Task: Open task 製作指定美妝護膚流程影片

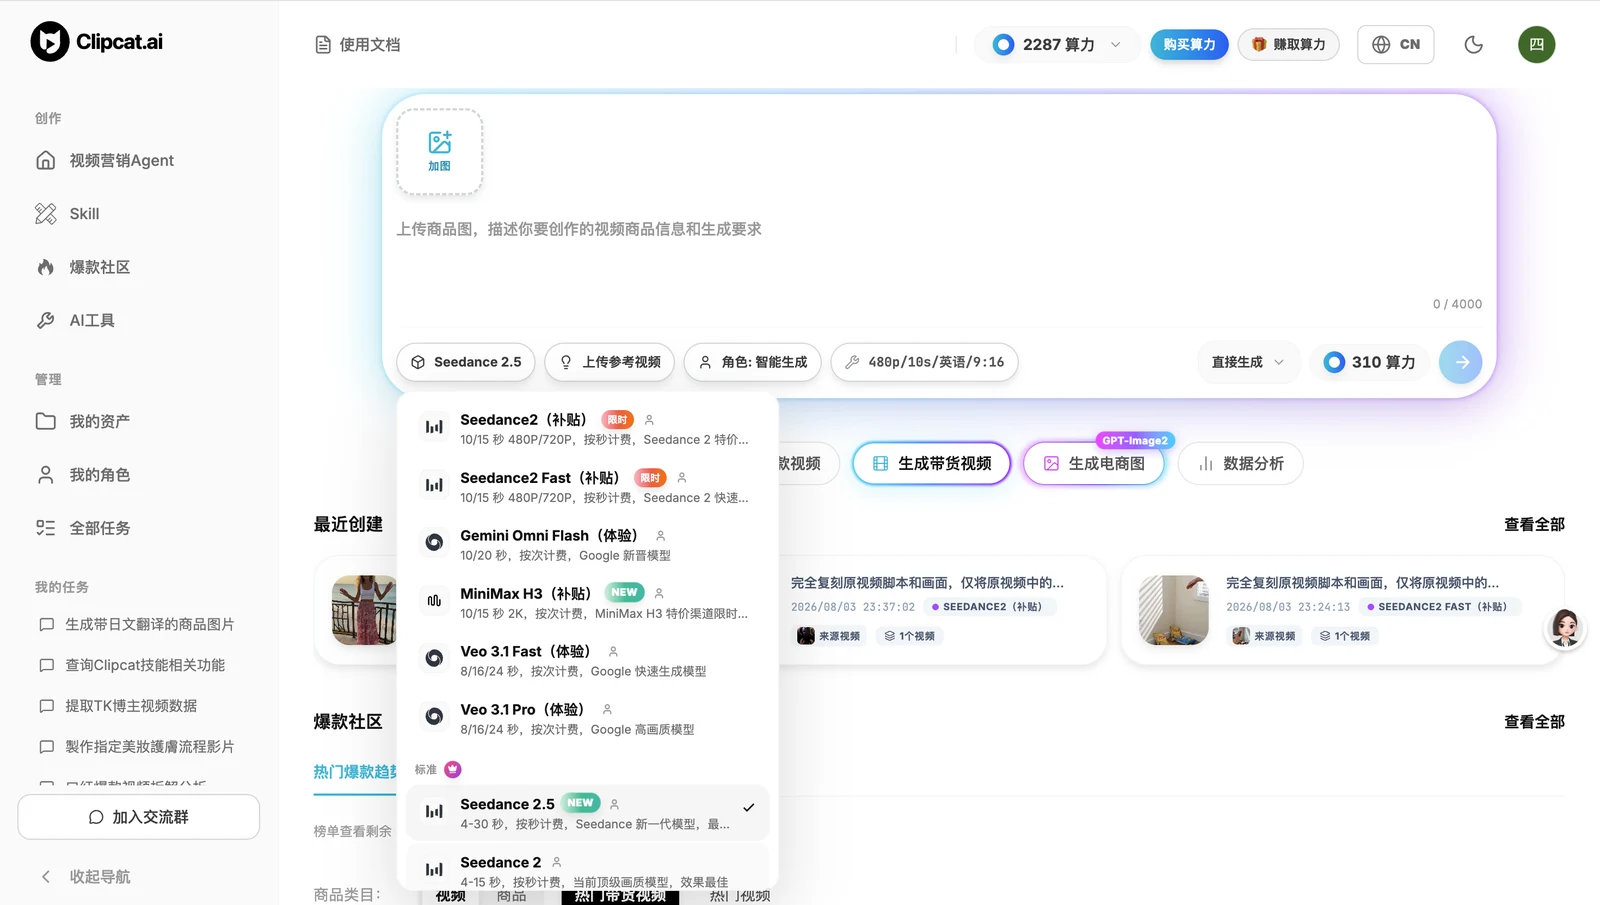Action: pyautogui.click(x=139, y=747)
